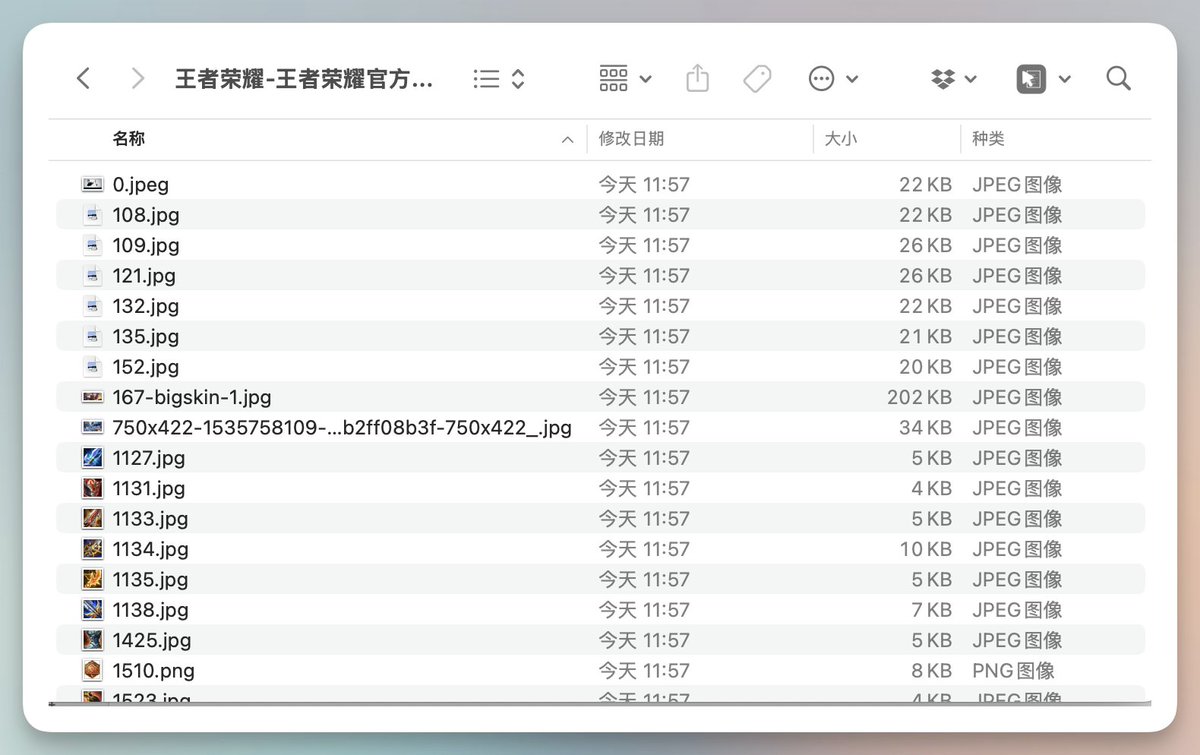Open the grouping options dropdown
This screenshot has height=755, width=1200.
[625, 79]
